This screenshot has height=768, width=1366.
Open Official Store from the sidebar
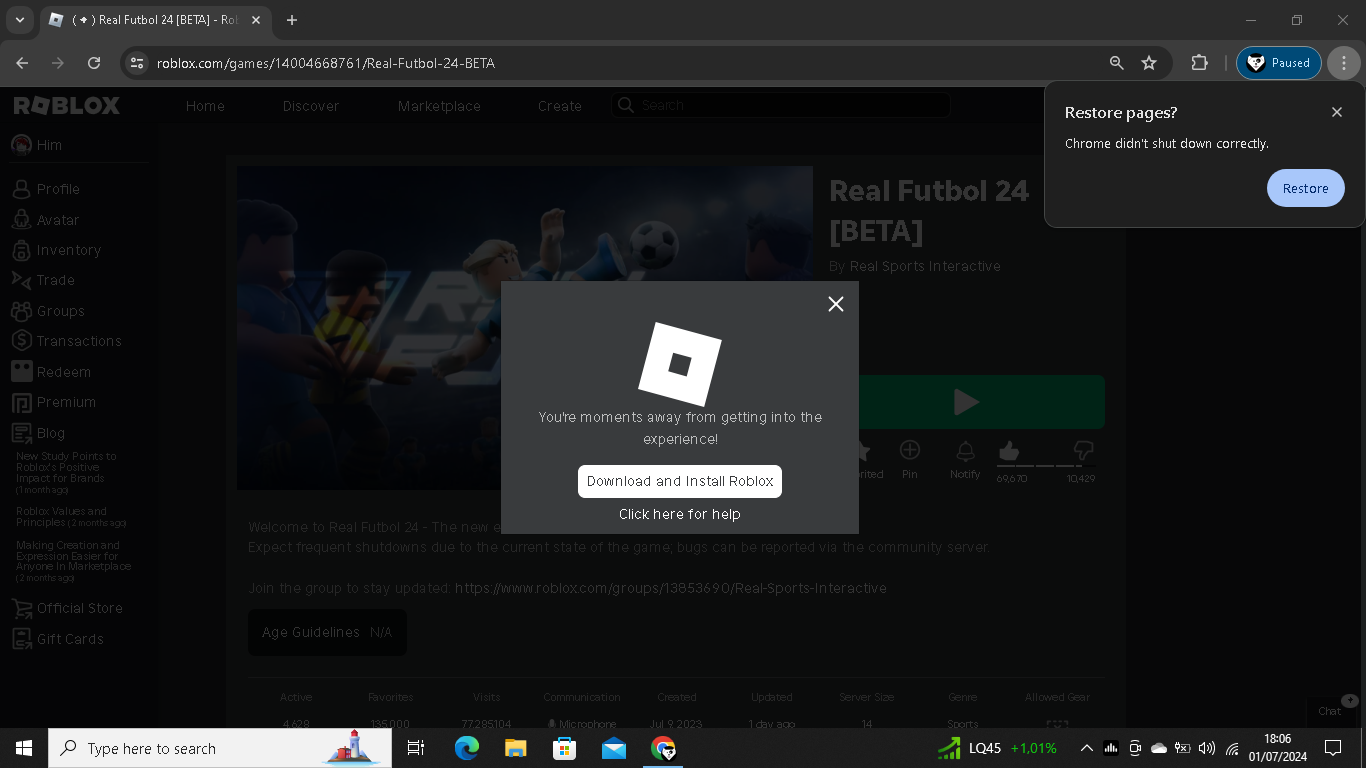tap(67, 608)
